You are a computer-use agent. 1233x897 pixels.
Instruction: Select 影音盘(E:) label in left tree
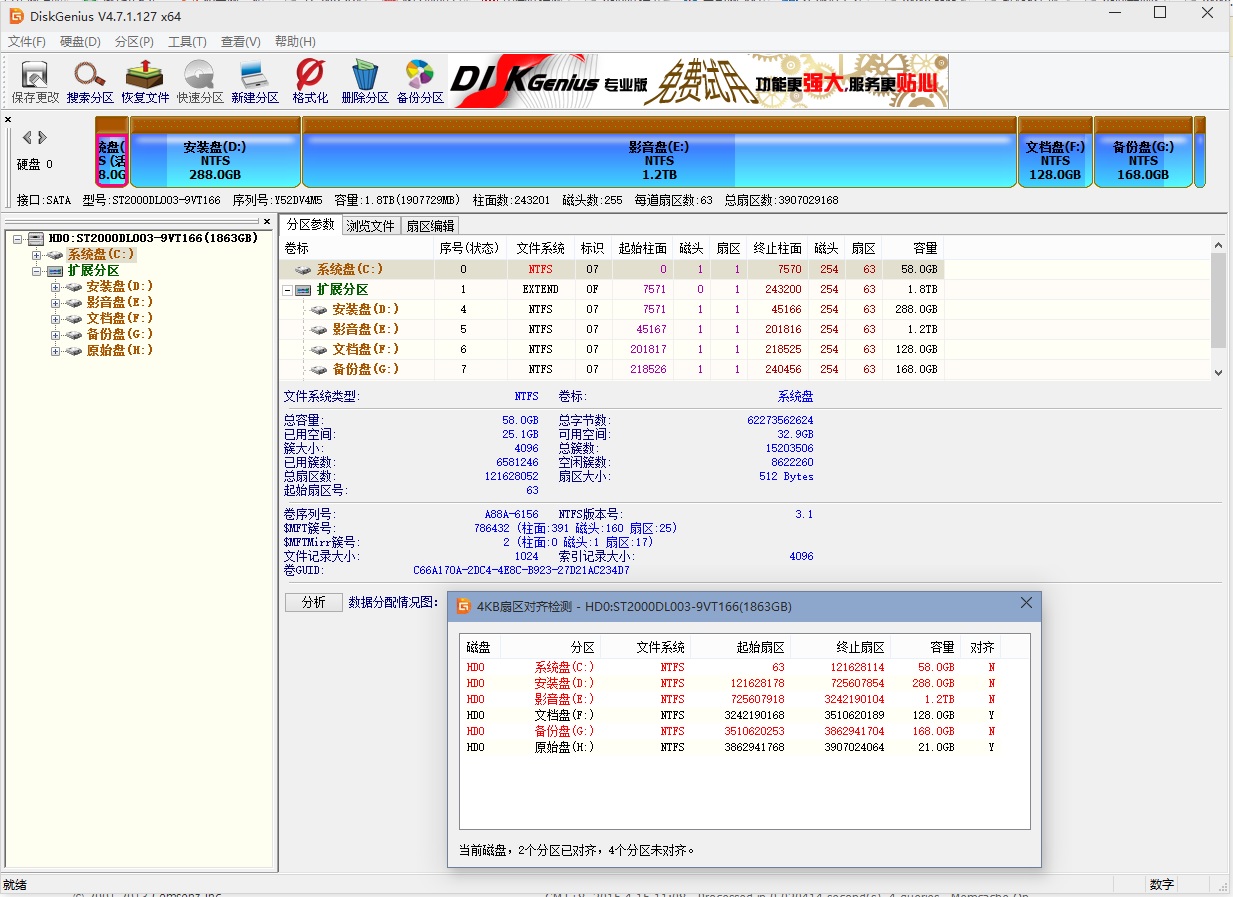tap(120, 302)
